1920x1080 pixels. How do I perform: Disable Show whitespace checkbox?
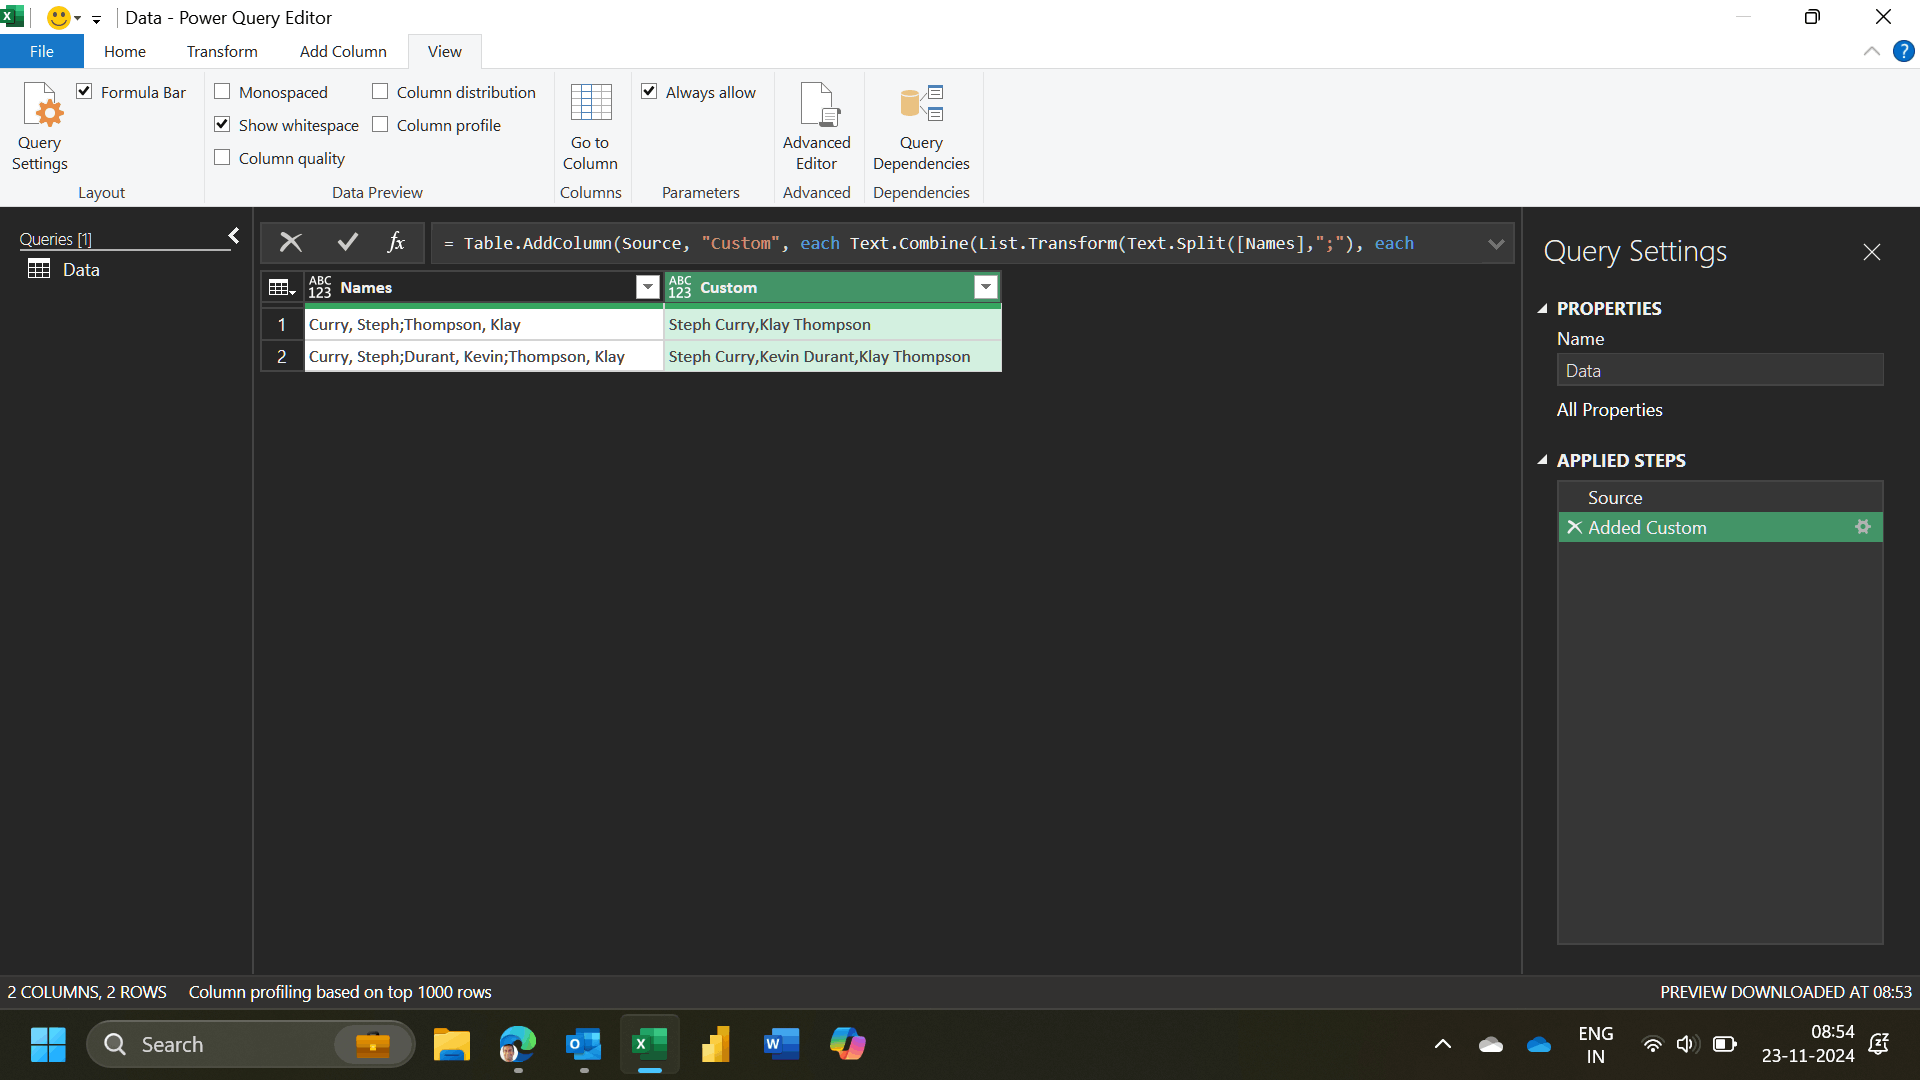(x=222, y=124)
